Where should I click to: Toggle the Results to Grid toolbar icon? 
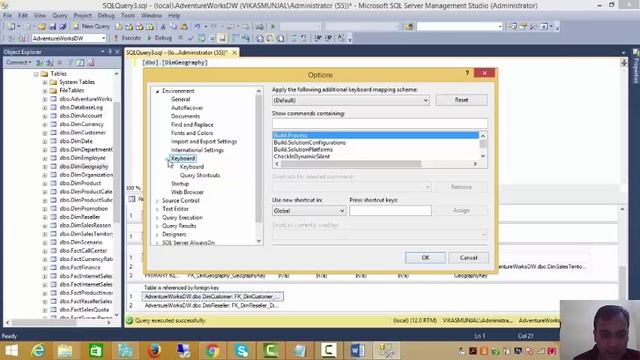point(270,38)
